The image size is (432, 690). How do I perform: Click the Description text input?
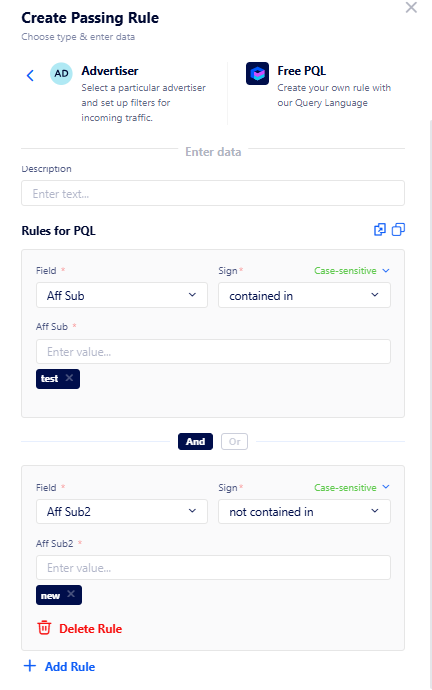click(213, 193)
